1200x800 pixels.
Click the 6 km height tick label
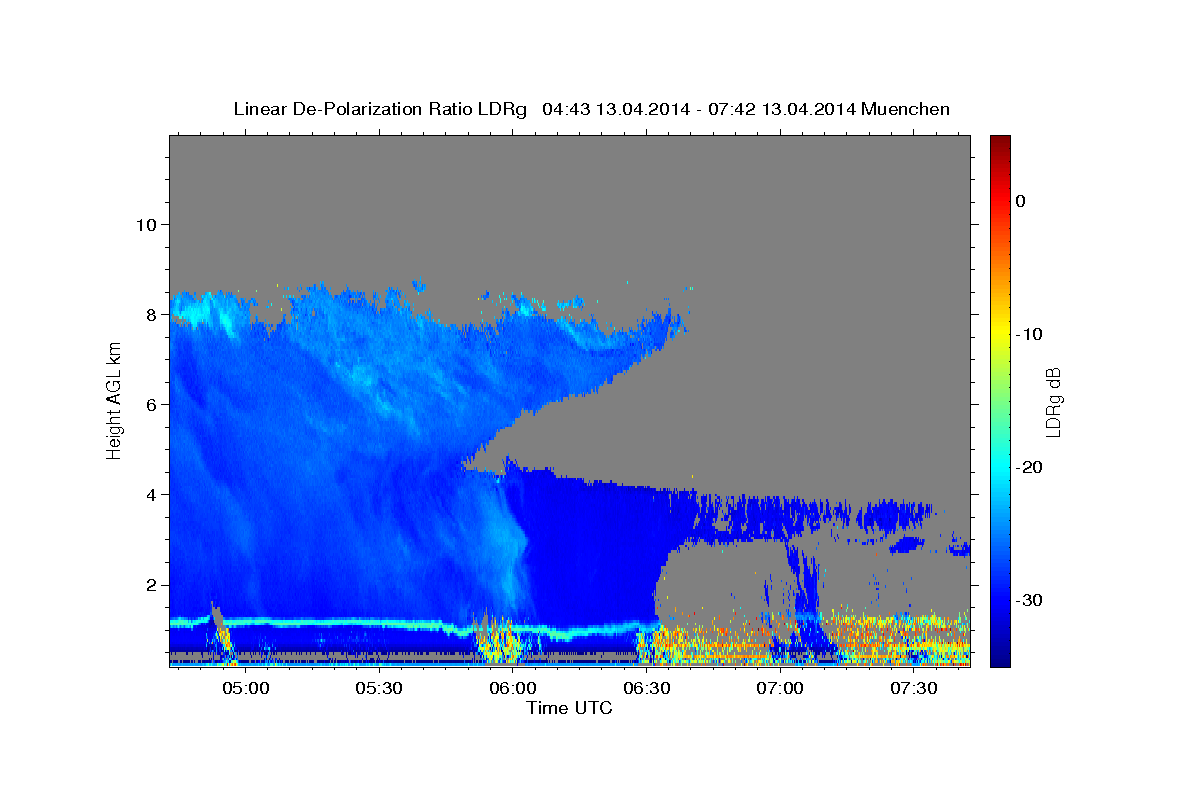click(149, 404)
